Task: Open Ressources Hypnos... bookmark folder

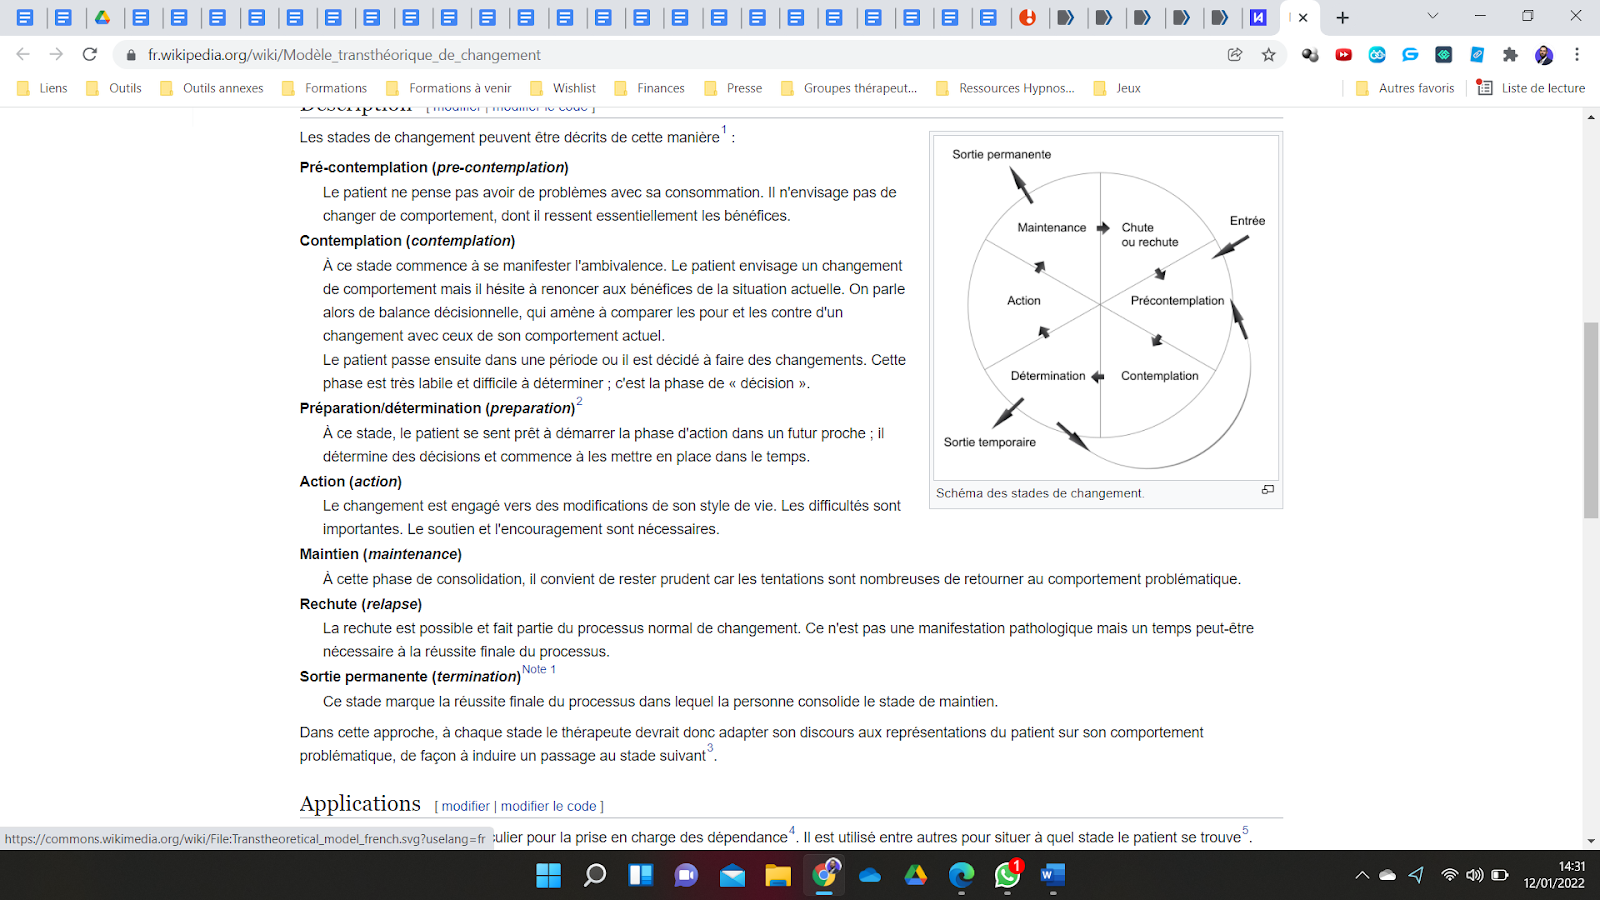Action: point(1005,88)
